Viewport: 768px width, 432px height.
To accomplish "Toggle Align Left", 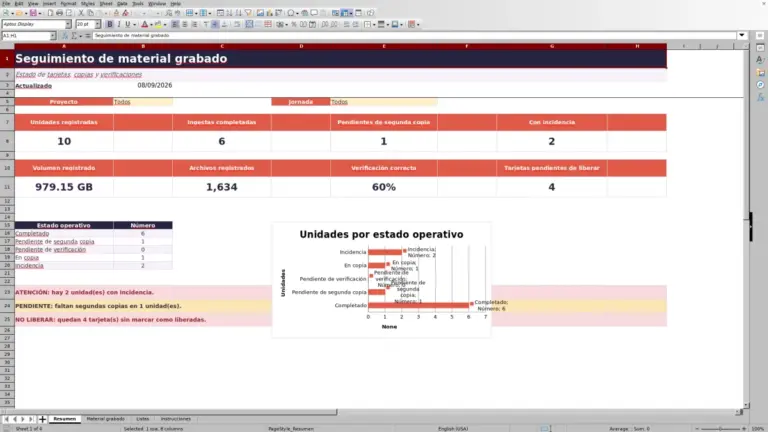I will [175, 24].
